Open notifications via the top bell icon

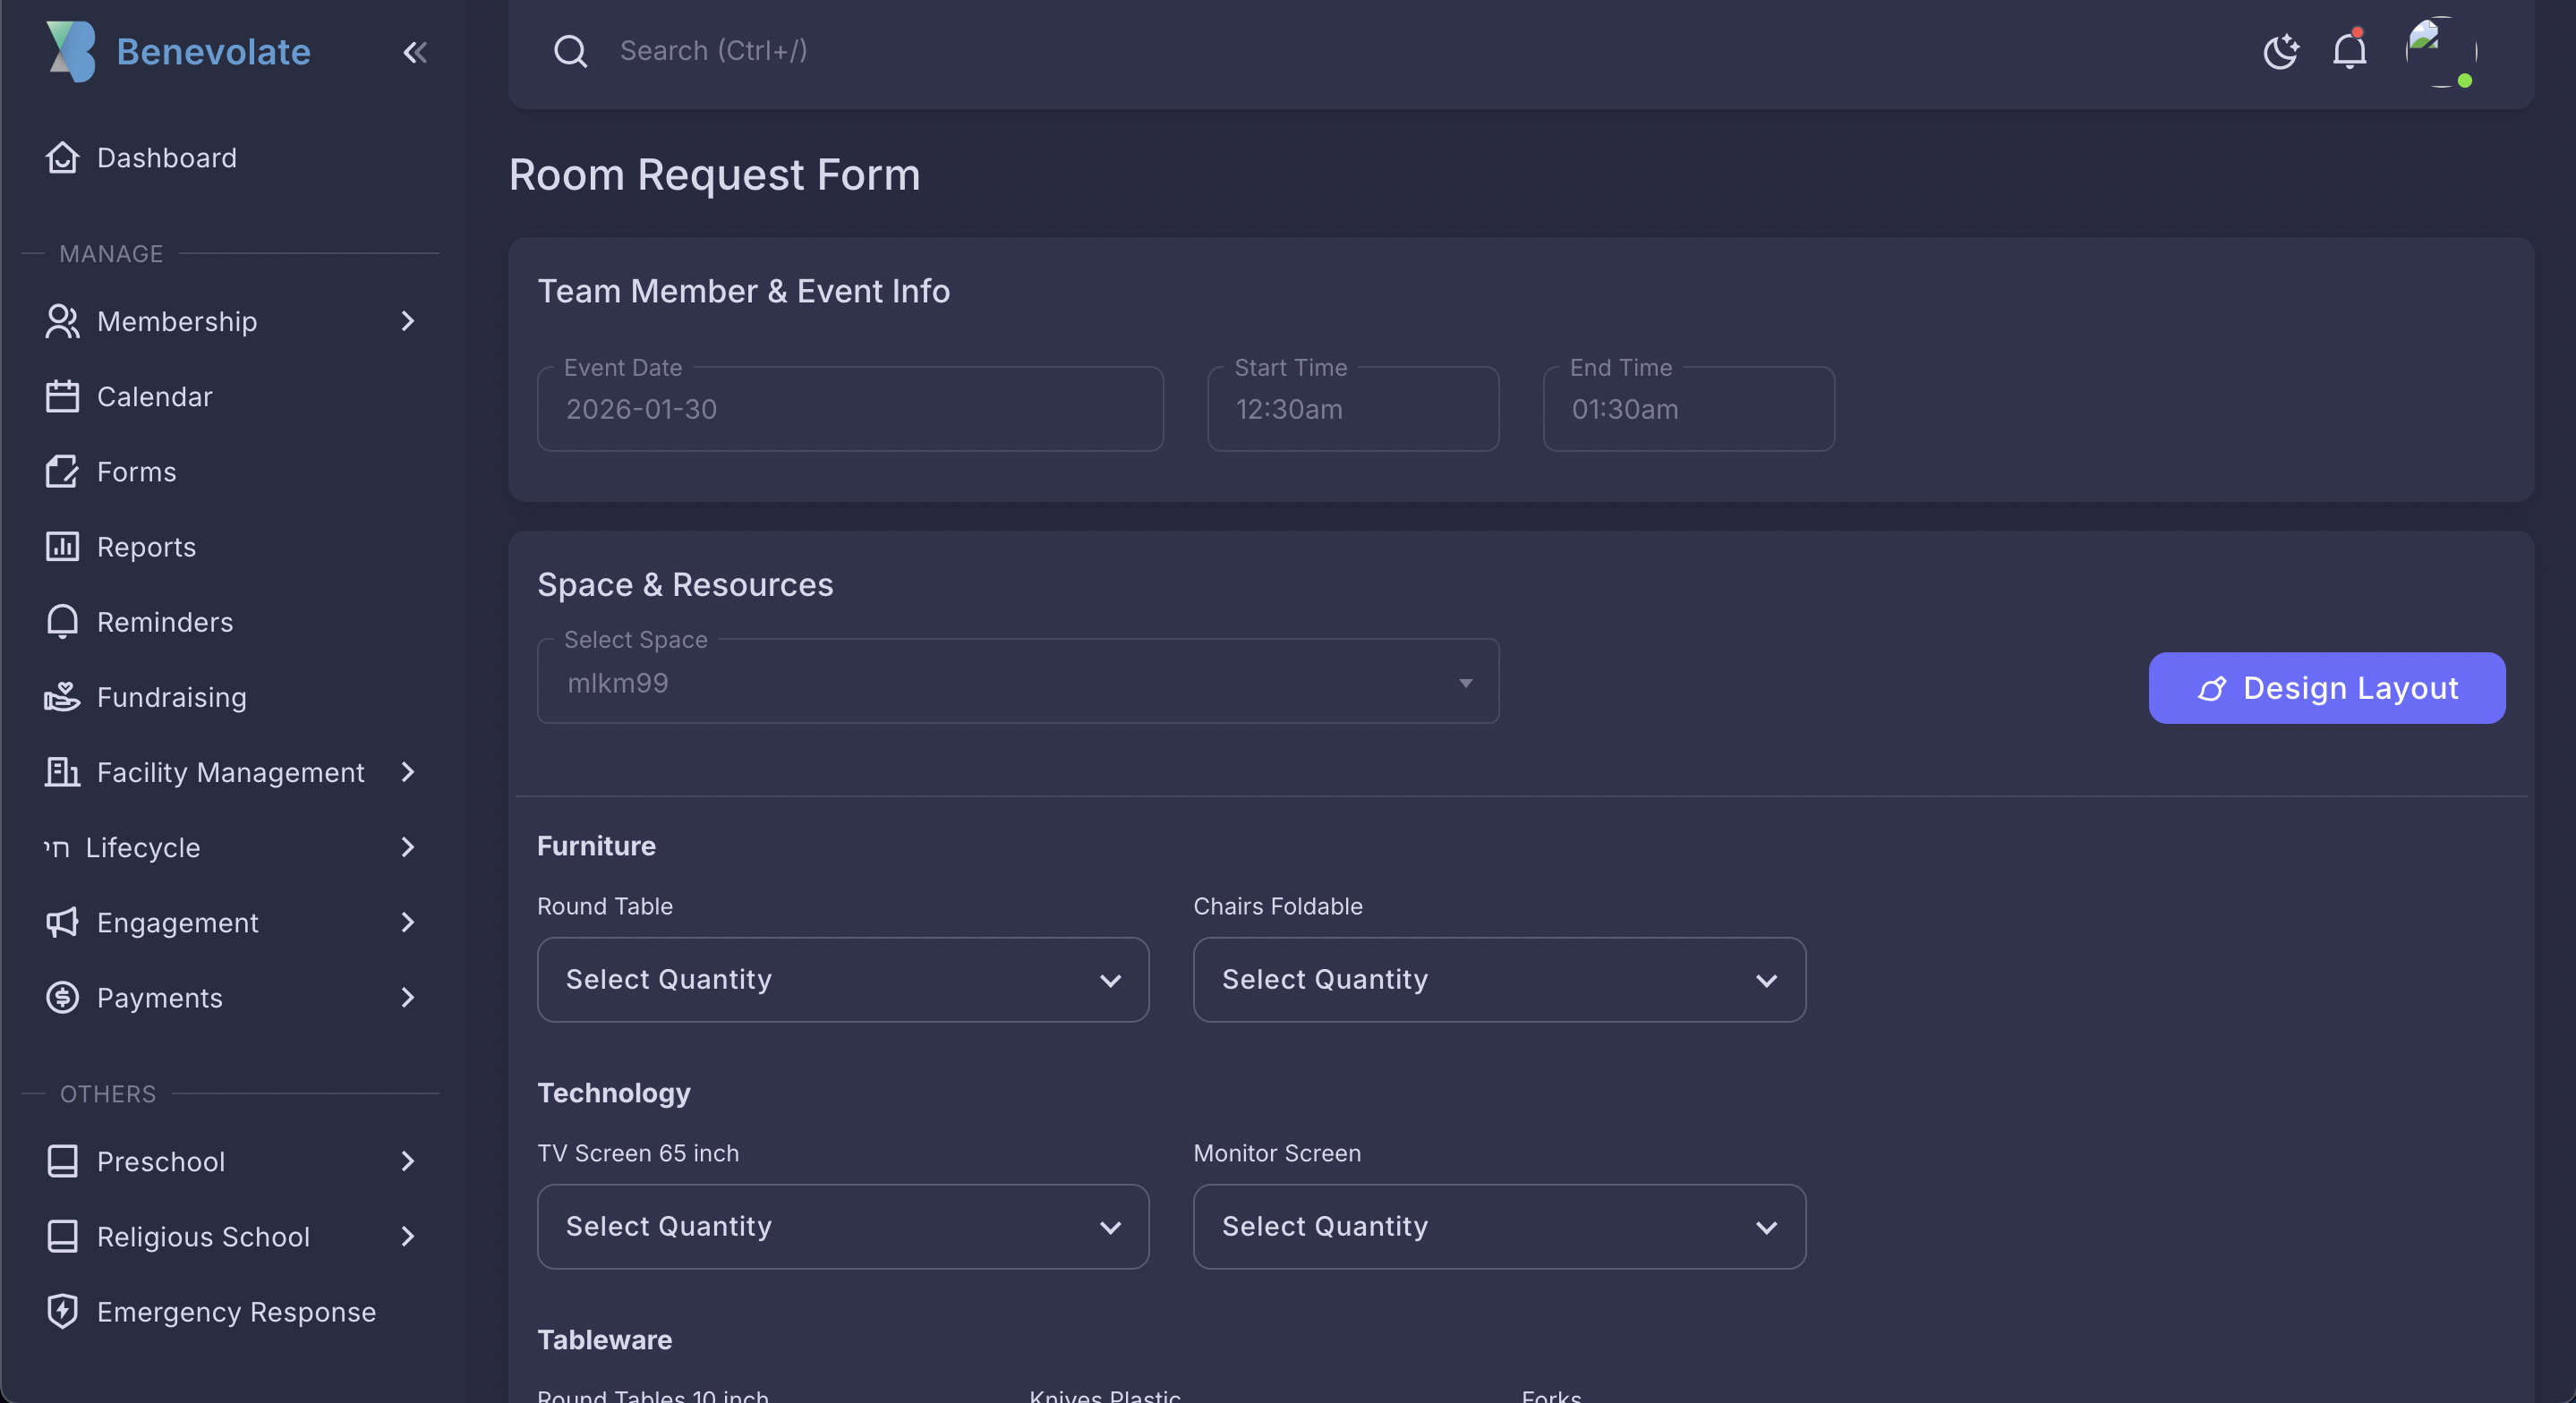tap(2349, 51)
